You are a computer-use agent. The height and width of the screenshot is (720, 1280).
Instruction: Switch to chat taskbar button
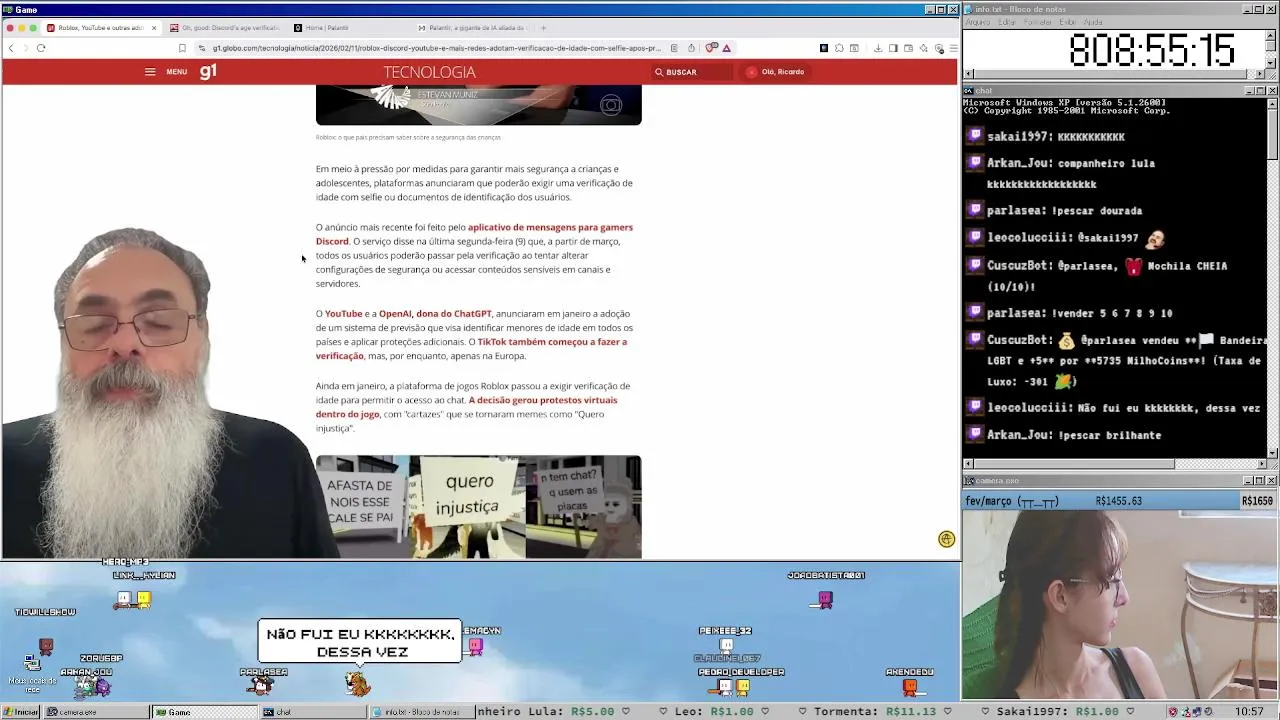tap(311, 712)
